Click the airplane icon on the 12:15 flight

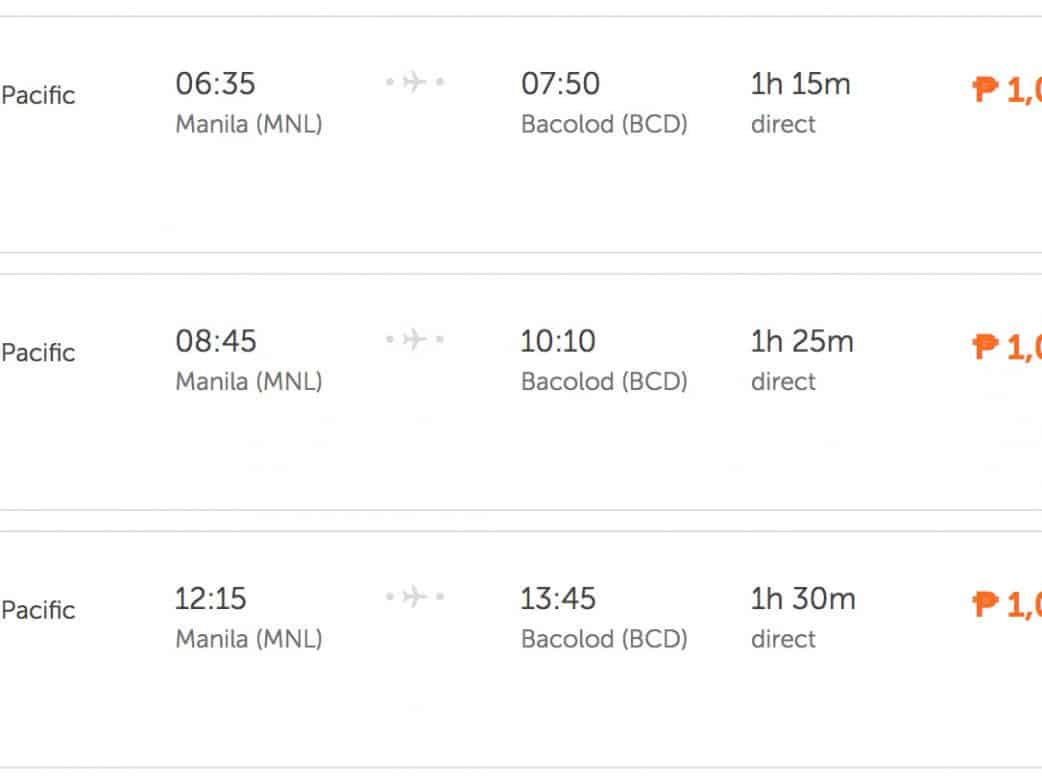coord(415,598)
